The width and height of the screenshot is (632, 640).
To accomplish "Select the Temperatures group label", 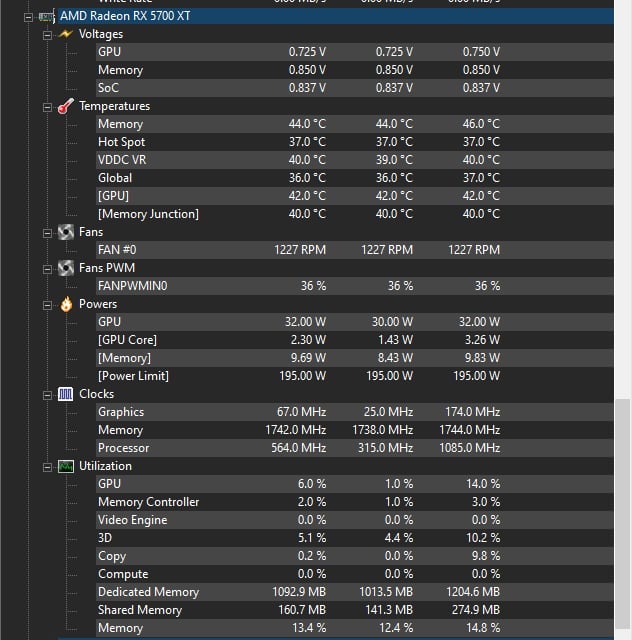I will (x=114, y=106).
